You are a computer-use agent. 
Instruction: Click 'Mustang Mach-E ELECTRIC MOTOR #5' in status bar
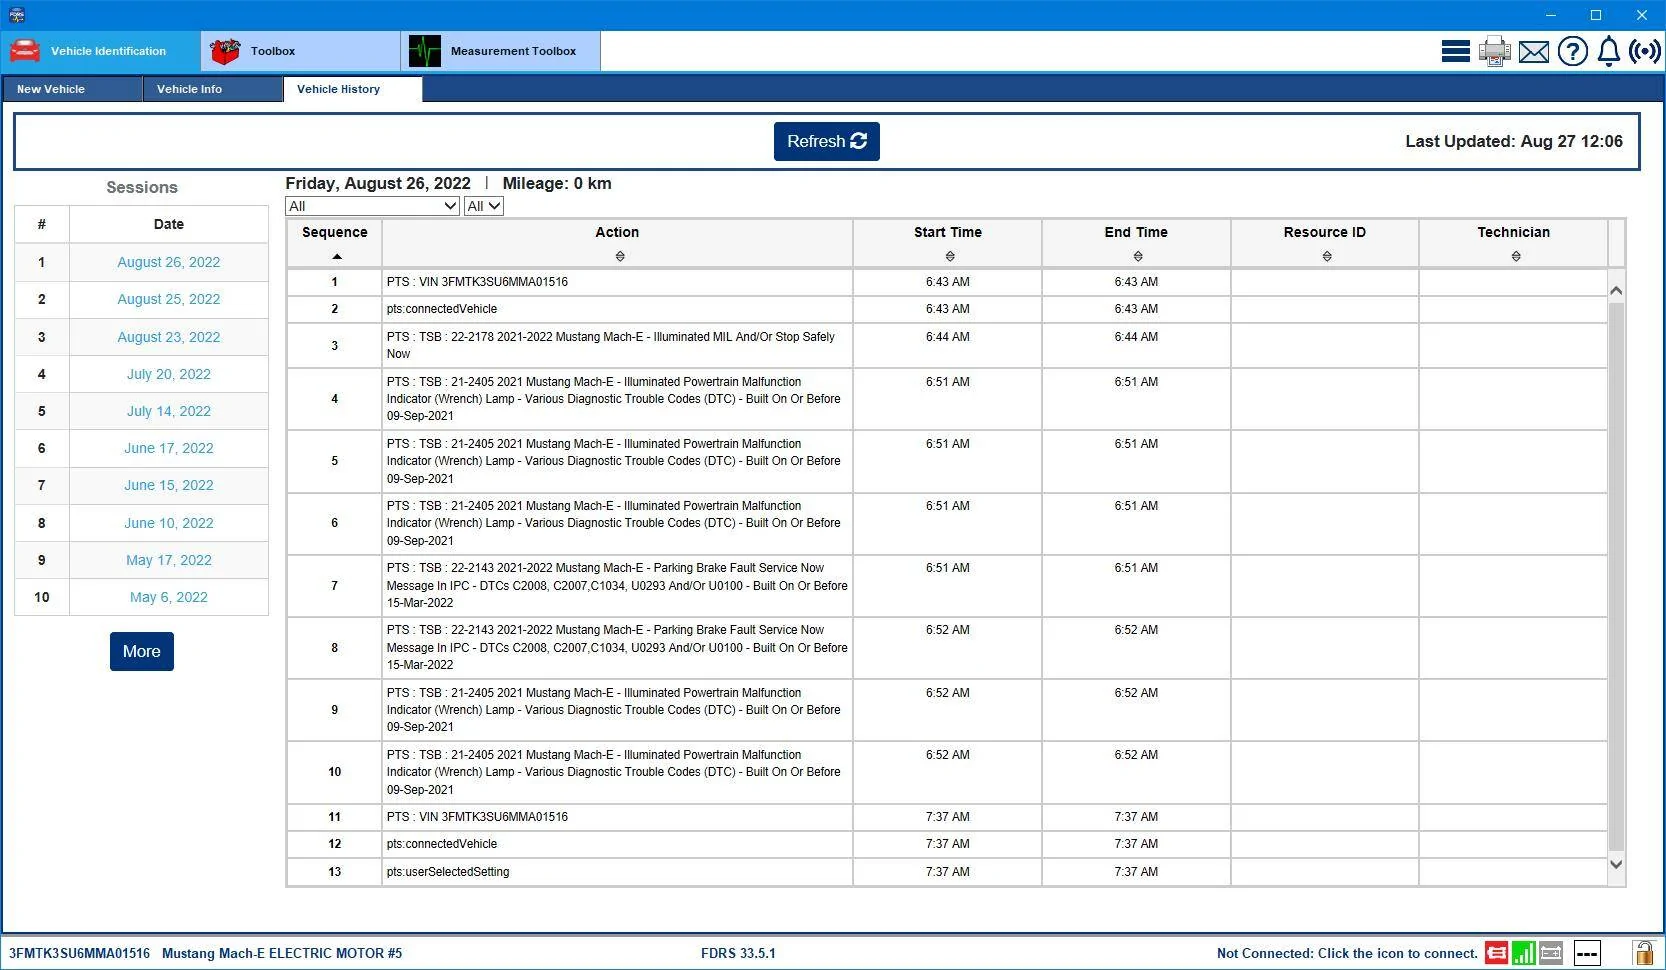coord(282,954)
